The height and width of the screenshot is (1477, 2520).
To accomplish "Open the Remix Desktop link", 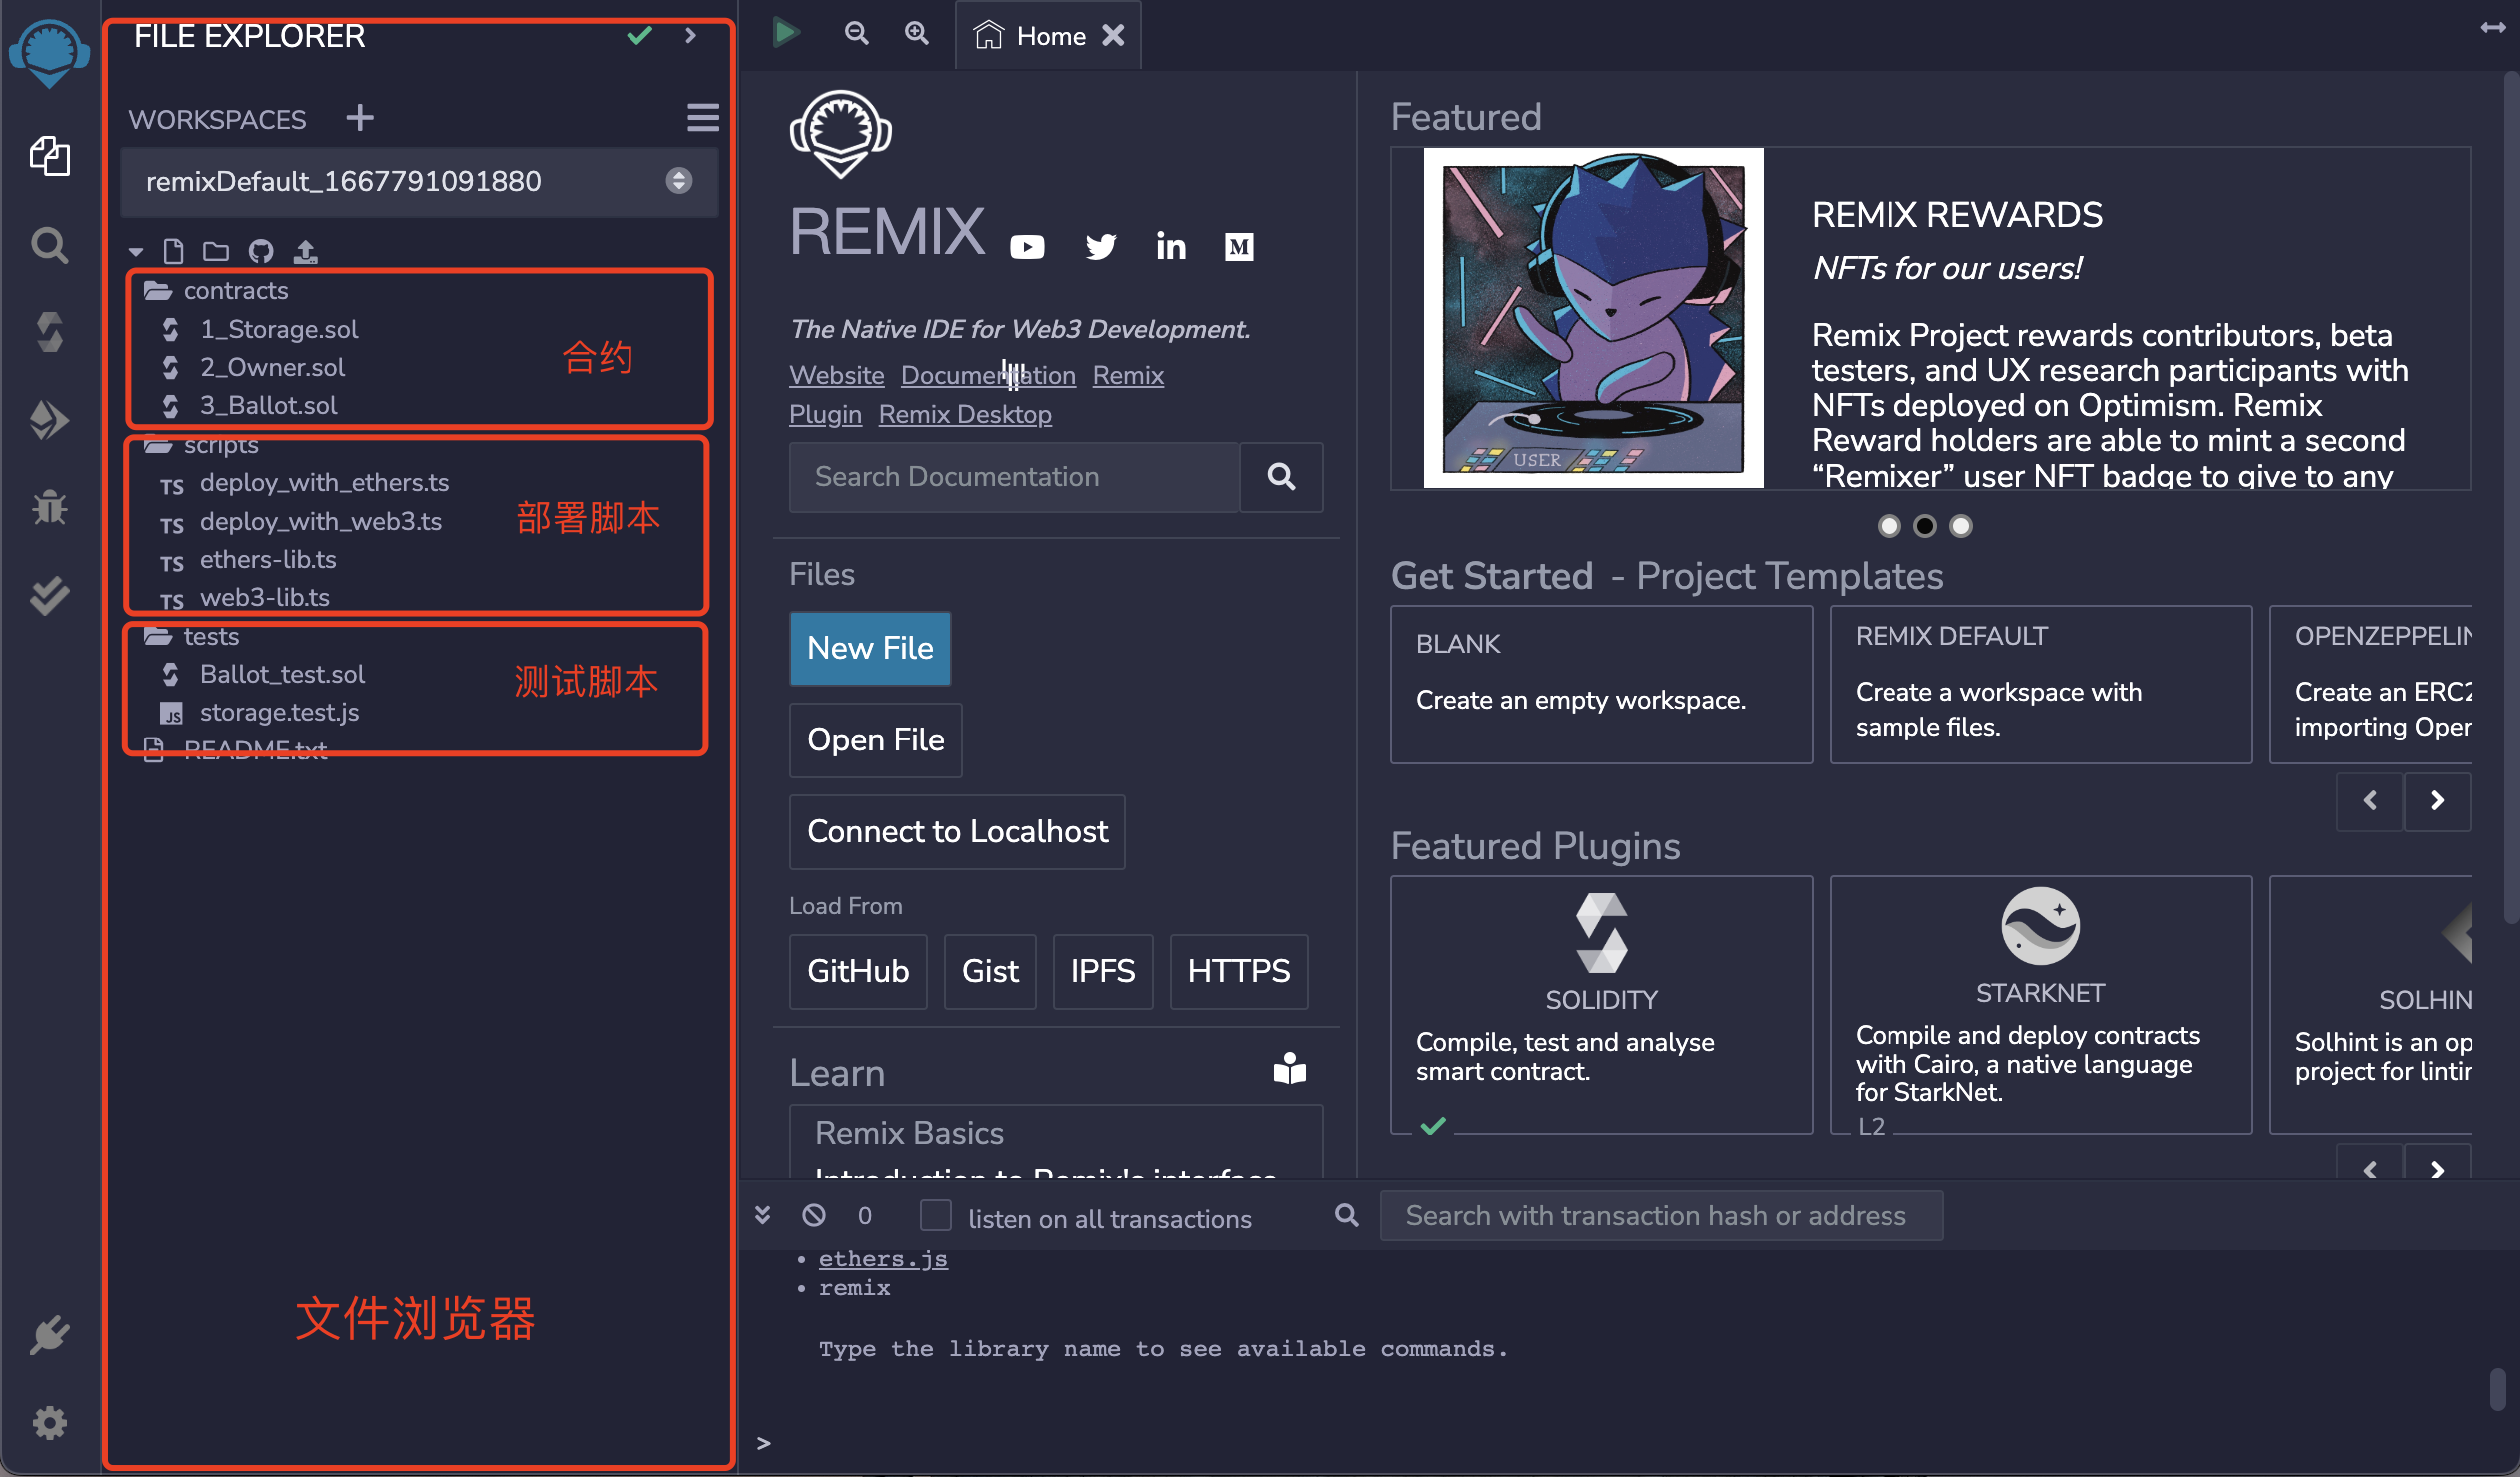I will [x=964, y=413].
